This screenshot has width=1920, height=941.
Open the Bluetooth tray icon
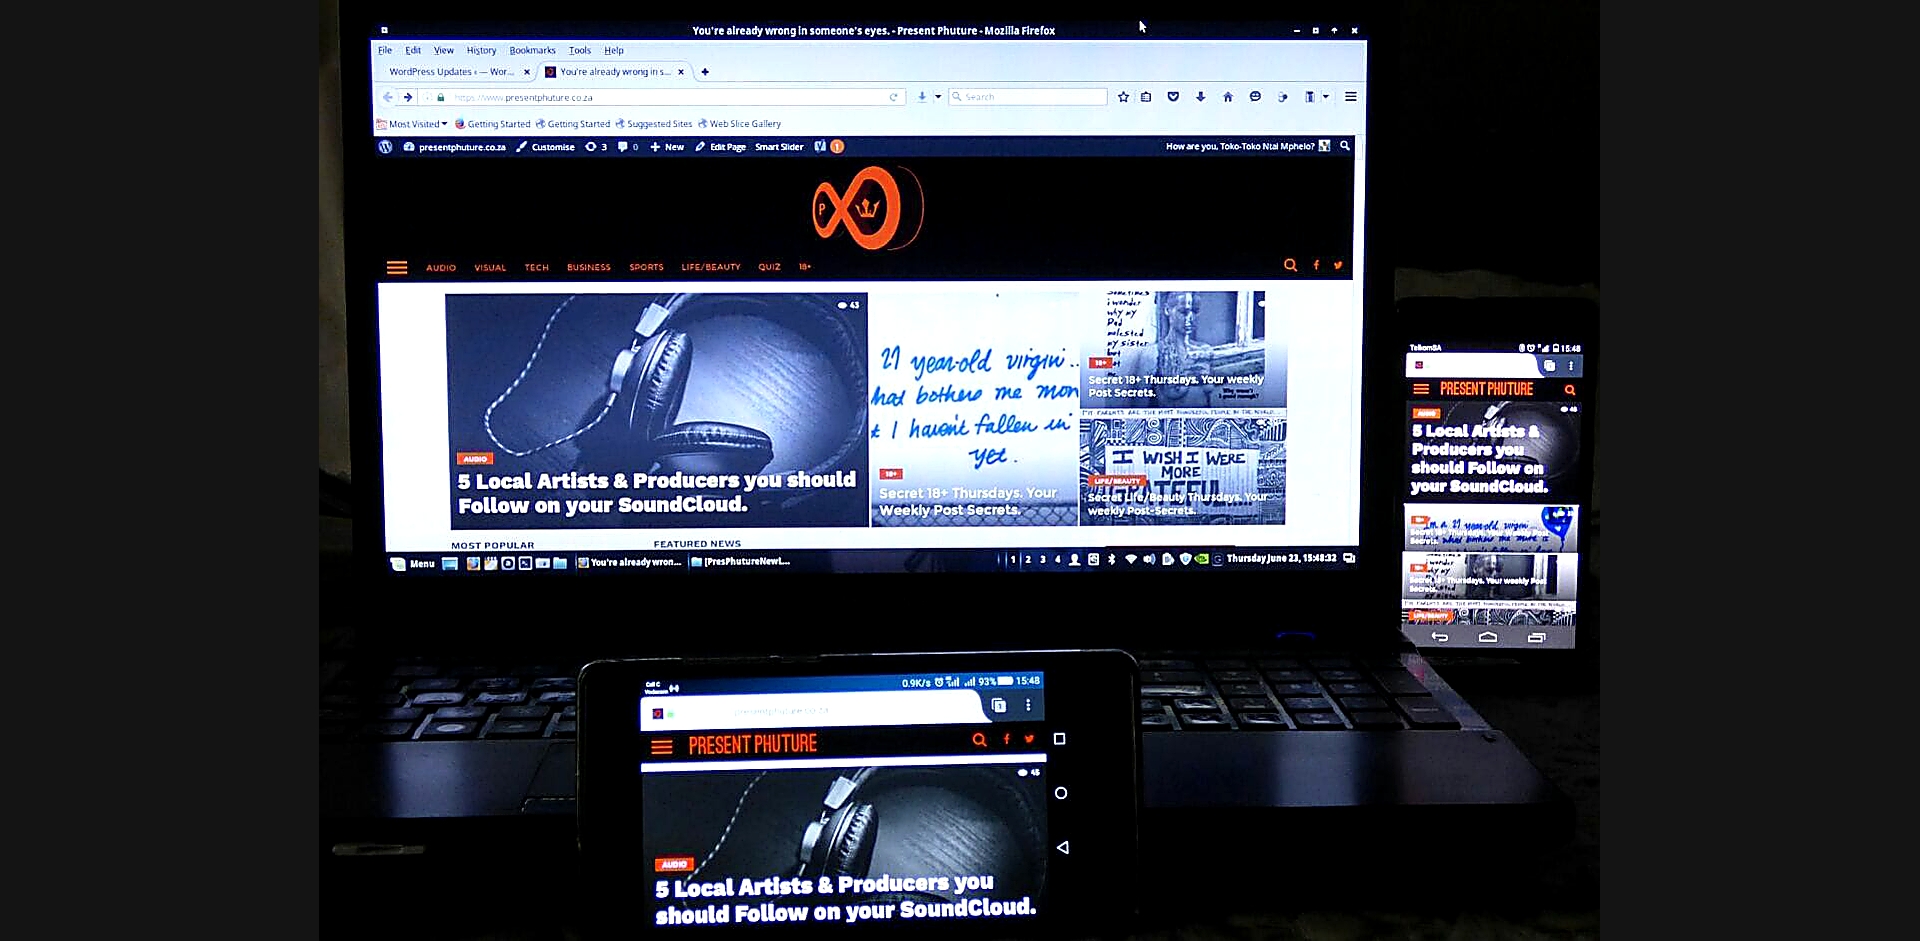(1112, 560)
